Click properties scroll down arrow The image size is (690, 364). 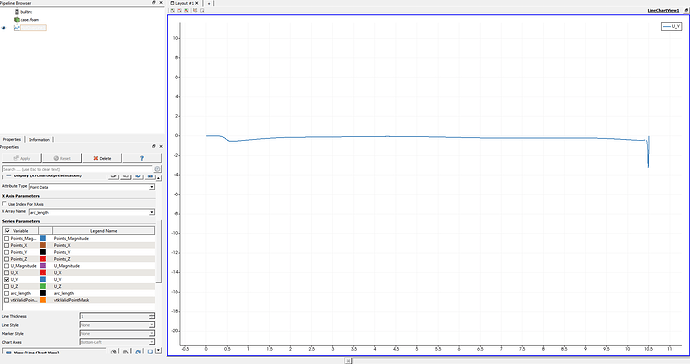158,351
